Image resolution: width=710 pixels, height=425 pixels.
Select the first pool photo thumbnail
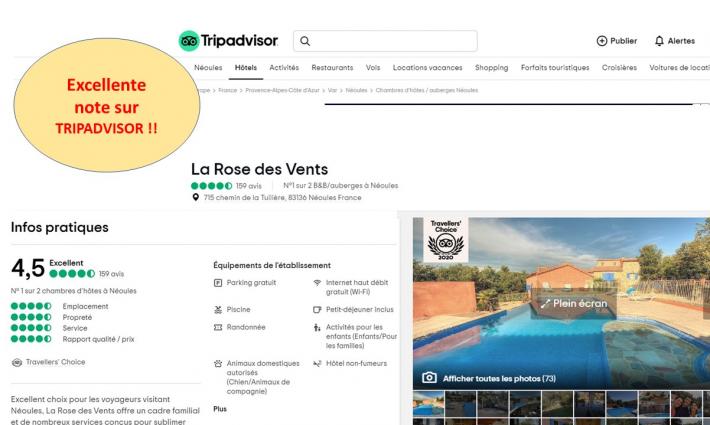428,404
